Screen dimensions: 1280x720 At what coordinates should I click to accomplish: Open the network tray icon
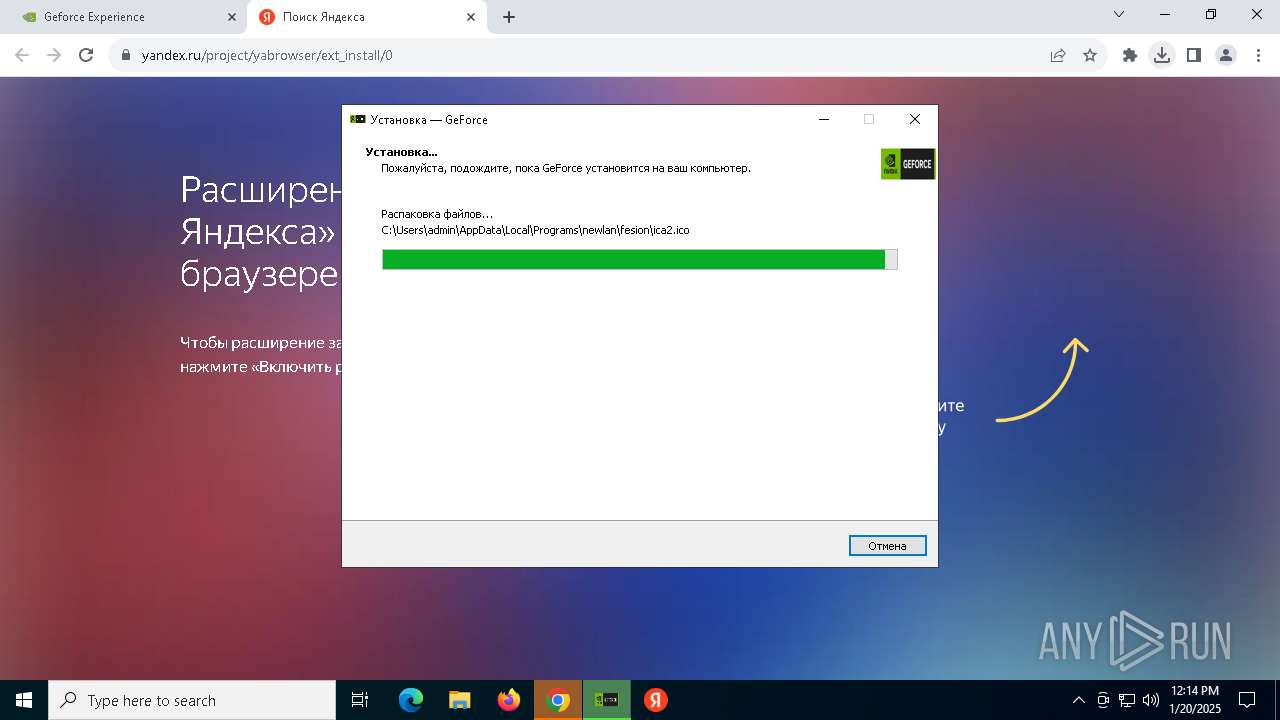1127,700
